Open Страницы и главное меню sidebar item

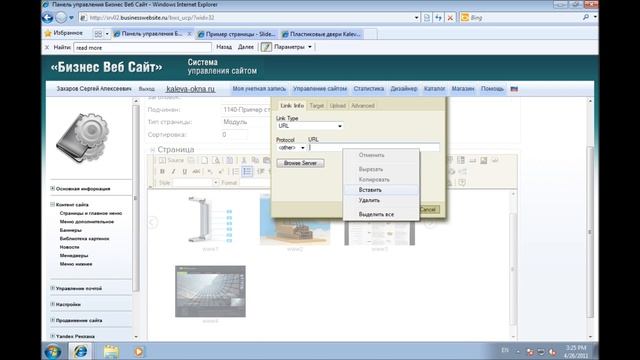pyautogui.click(x=91, y=213)
